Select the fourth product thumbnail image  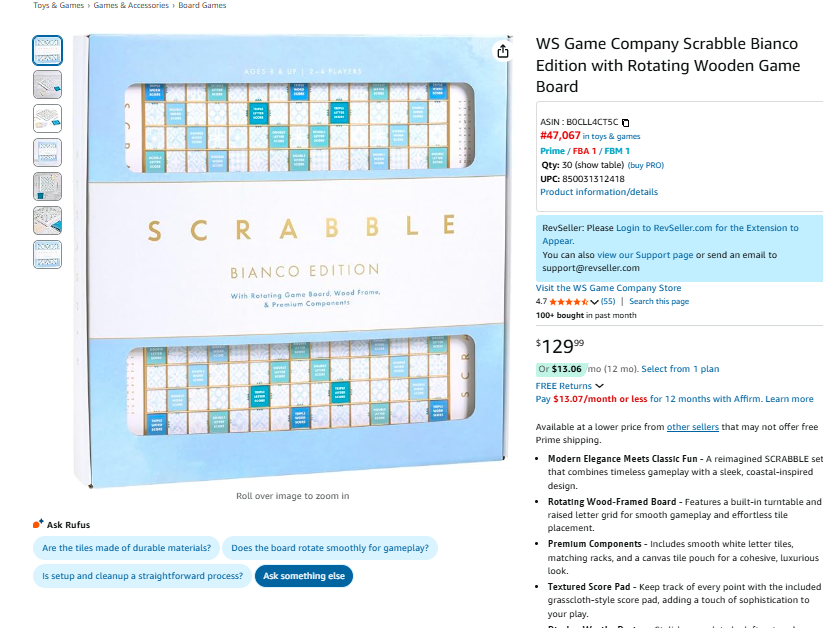point(47,152)
